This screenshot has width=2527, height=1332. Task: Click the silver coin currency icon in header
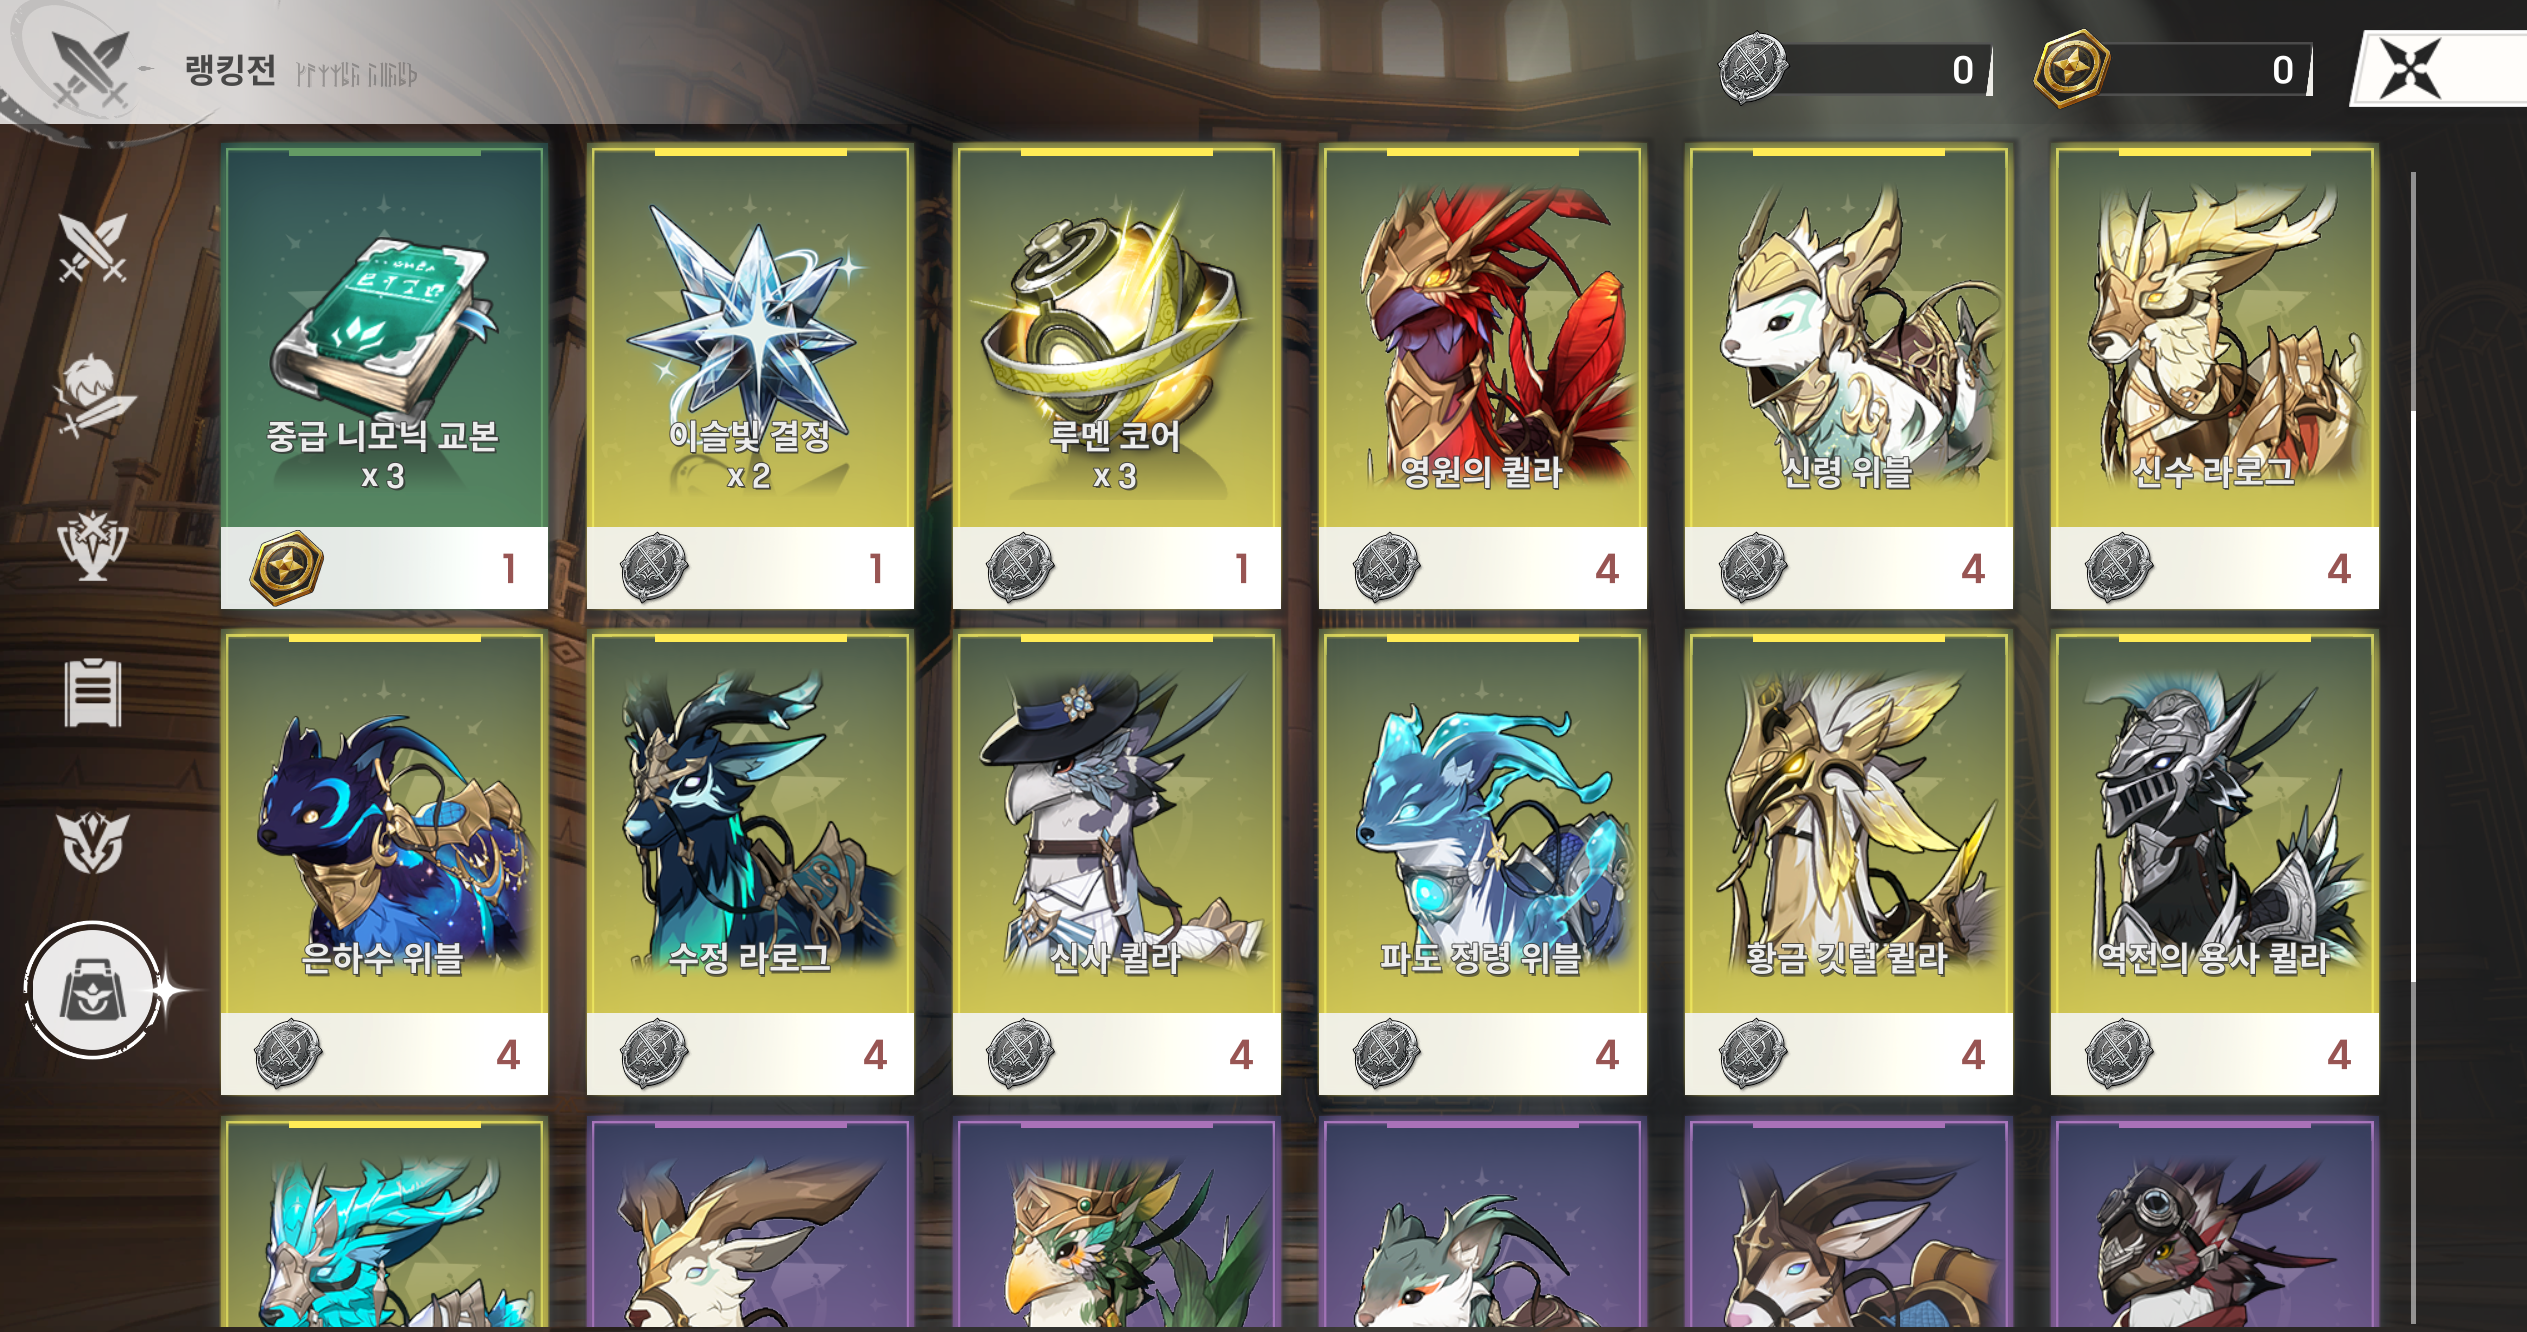pyautogui.click(x=1753, y=68)
